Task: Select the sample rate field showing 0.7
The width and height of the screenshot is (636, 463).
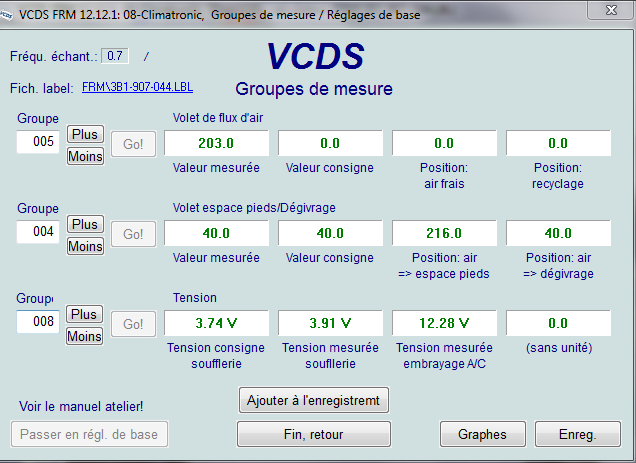Action: click(115, 56)
